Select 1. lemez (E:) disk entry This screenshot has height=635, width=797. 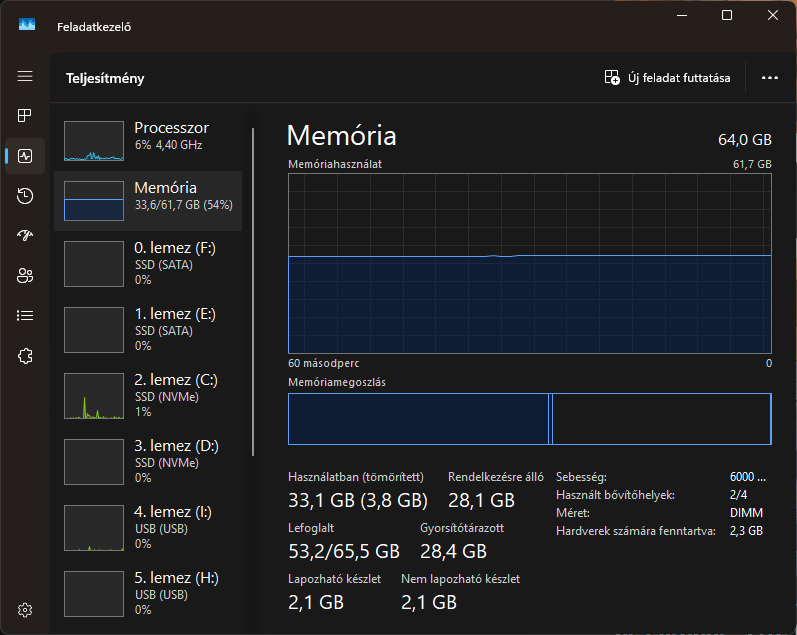click(x=148, y=329)
